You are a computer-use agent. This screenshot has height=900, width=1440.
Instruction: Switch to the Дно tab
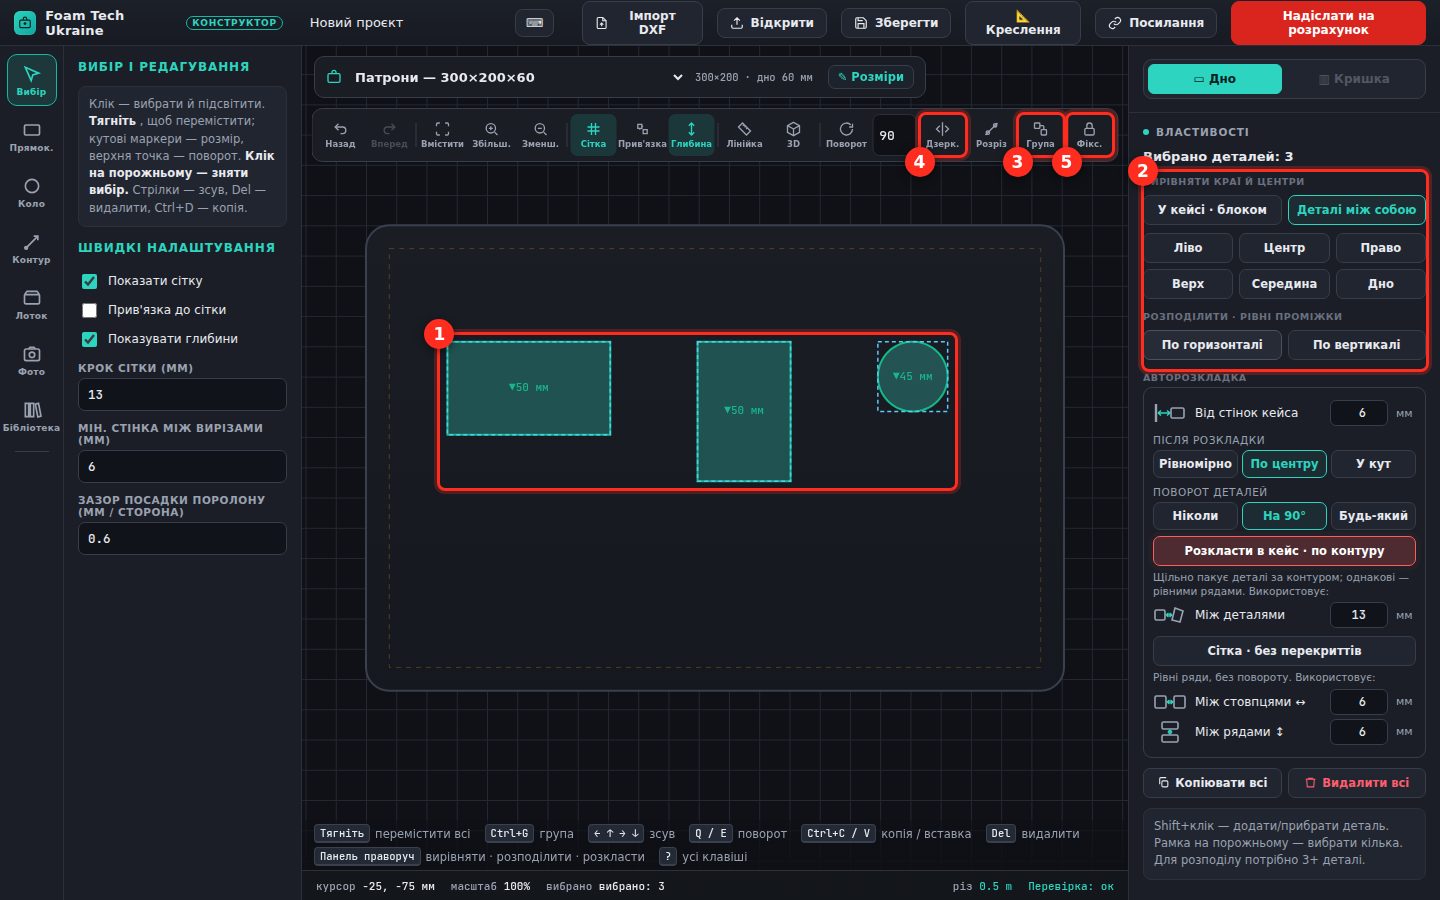coord(1214,79)
